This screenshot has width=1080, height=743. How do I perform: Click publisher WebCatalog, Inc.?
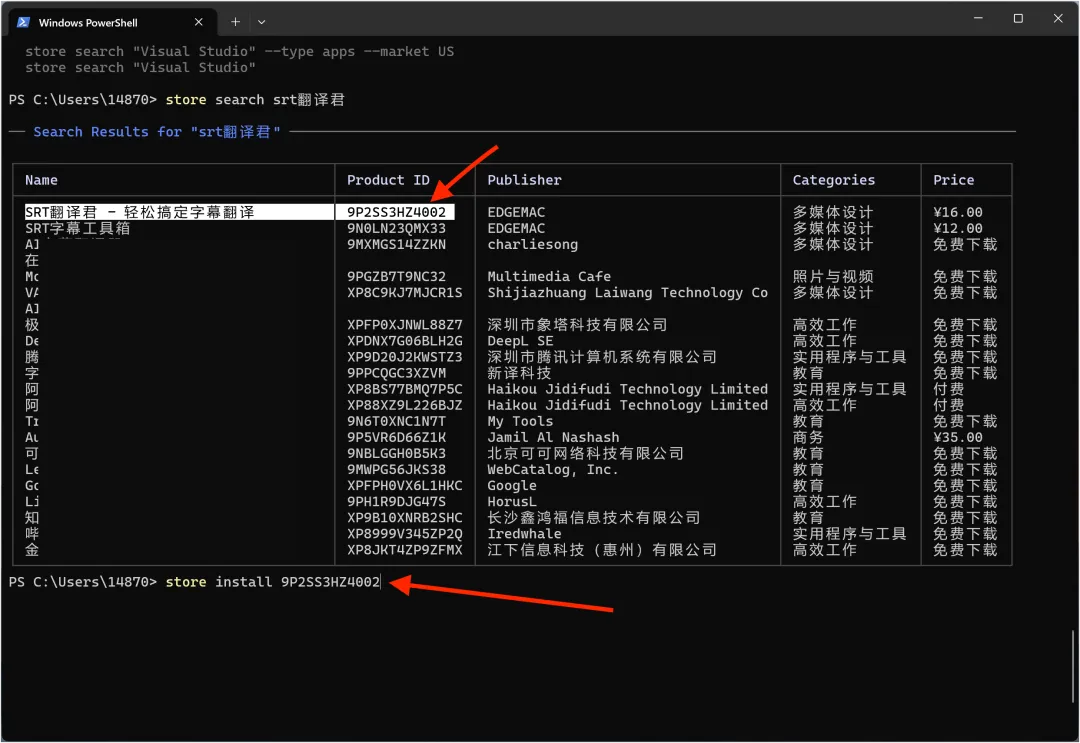coord(553,470)
